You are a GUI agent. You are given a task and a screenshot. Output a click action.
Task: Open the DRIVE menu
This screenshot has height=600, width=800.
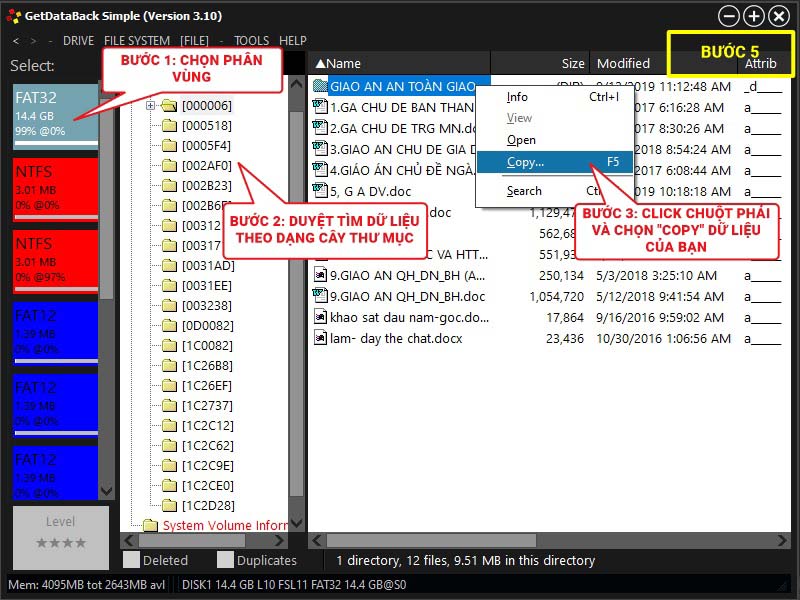click(x=78, y=41)
